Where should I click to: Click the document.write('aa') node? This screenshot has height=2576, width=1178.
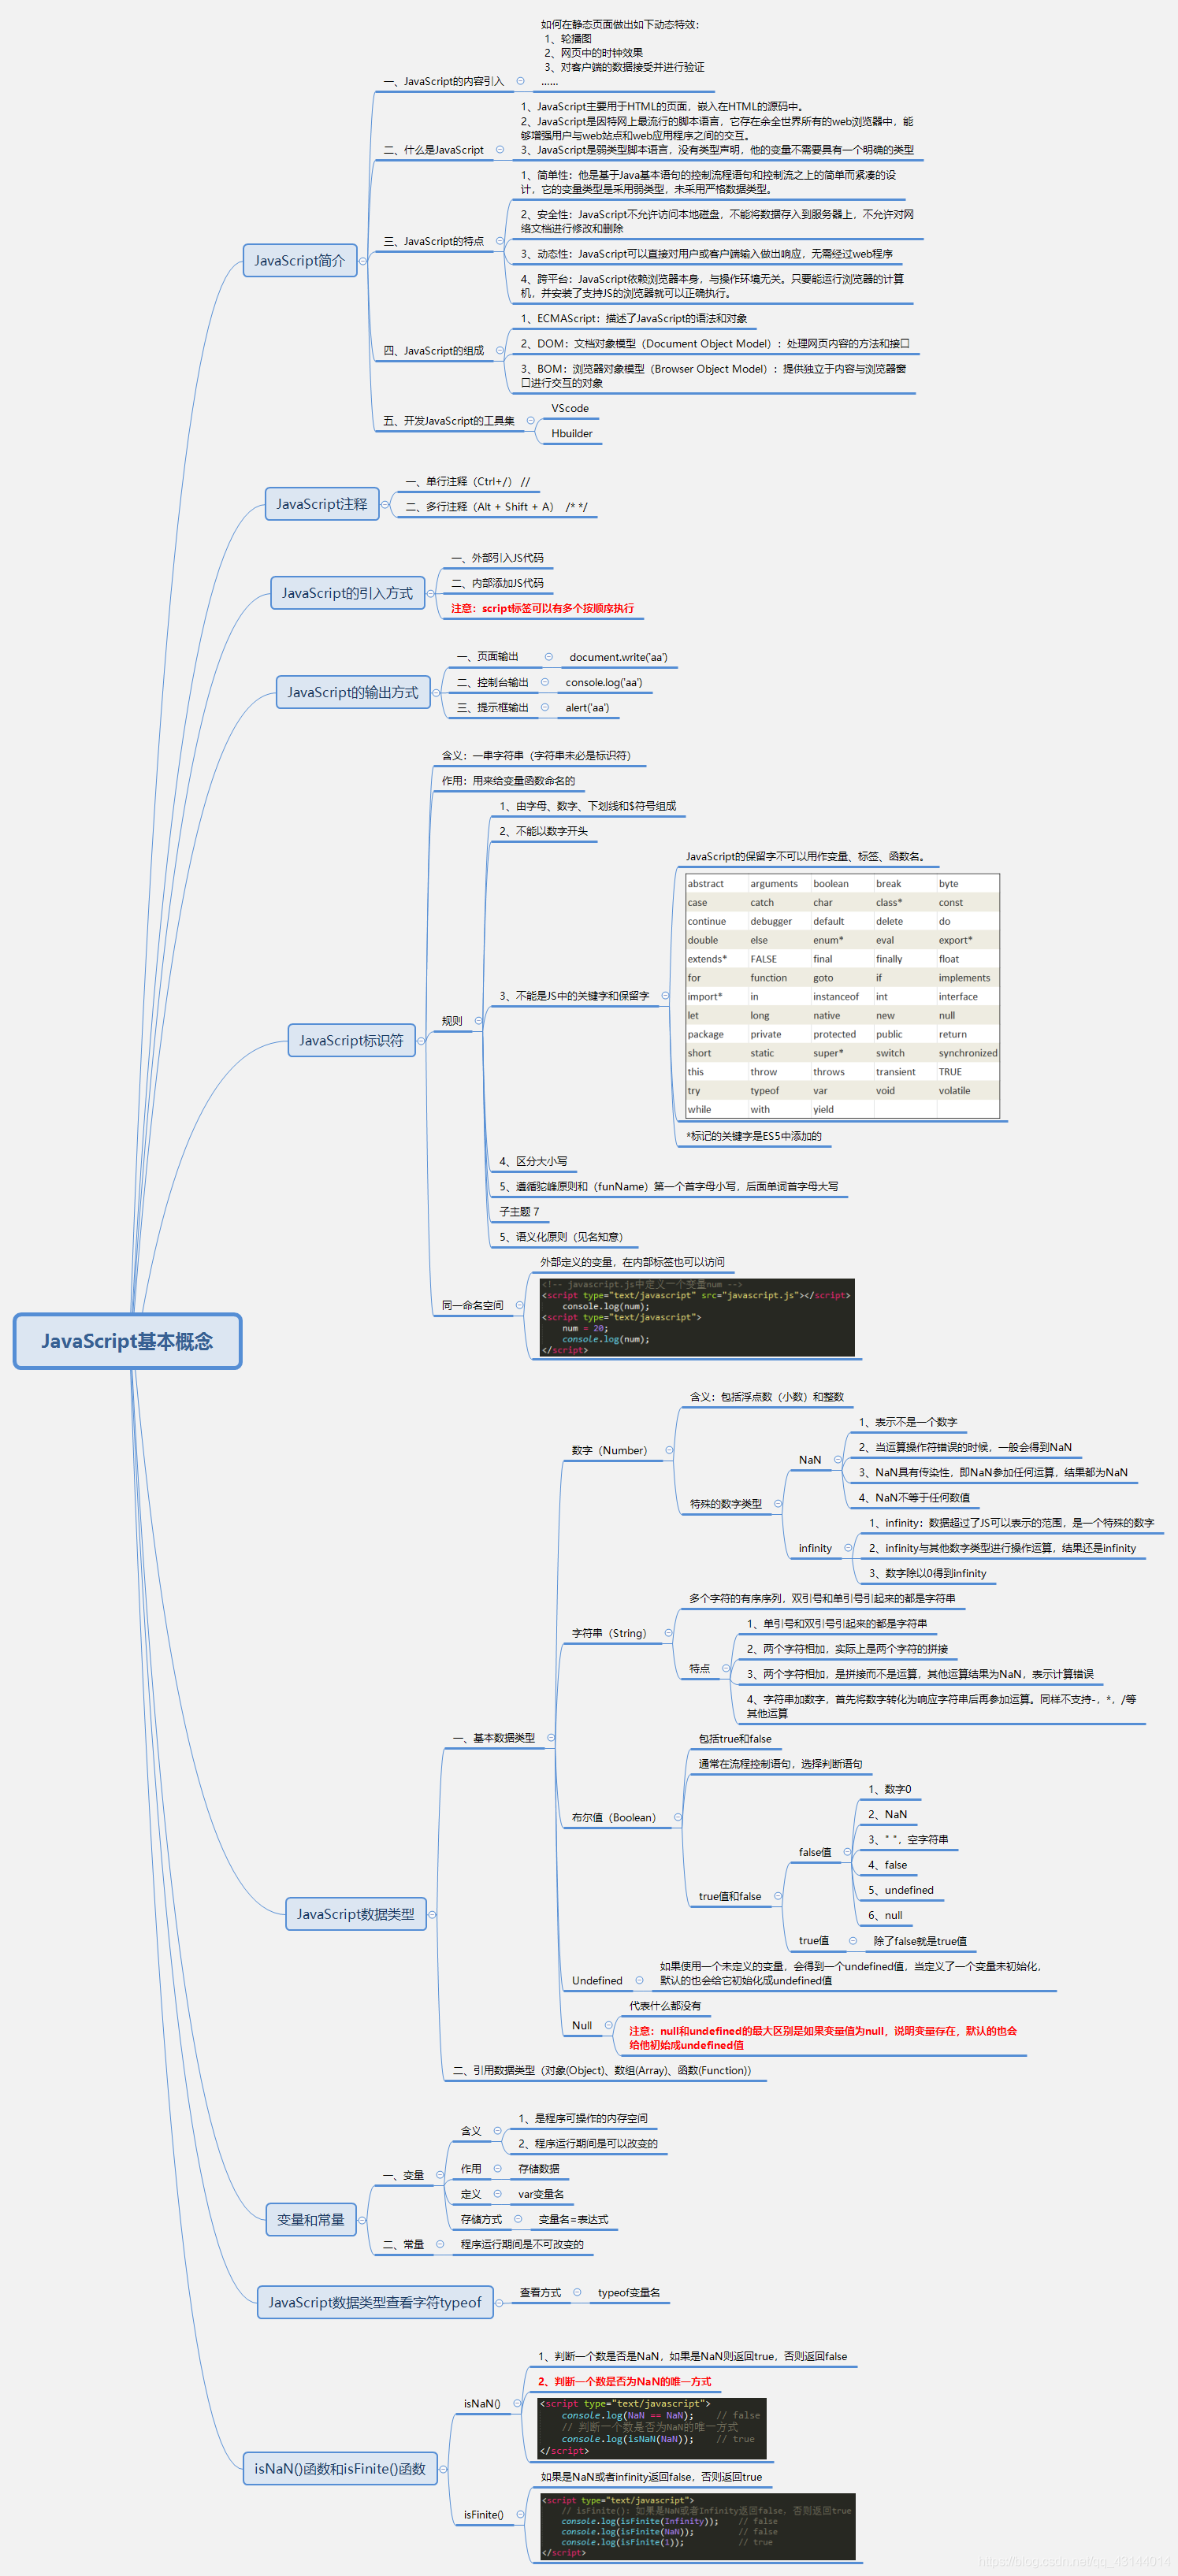pyautogui.click(x=618, y=657)
